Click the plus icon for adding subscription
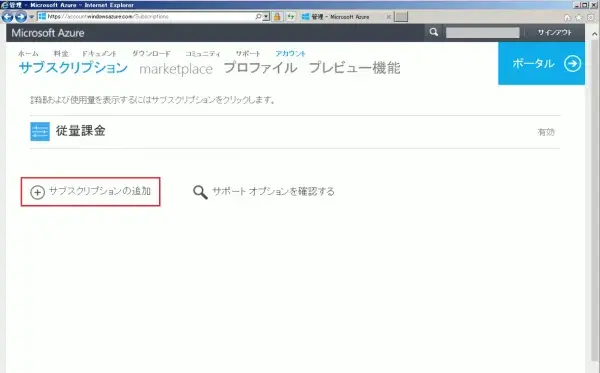This screenshot has width=600, height=373. coord(38,192)
